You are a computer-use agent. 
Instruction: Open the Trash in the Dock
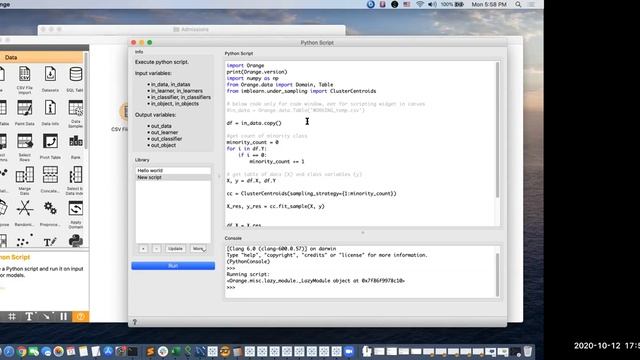coord(528,351)
